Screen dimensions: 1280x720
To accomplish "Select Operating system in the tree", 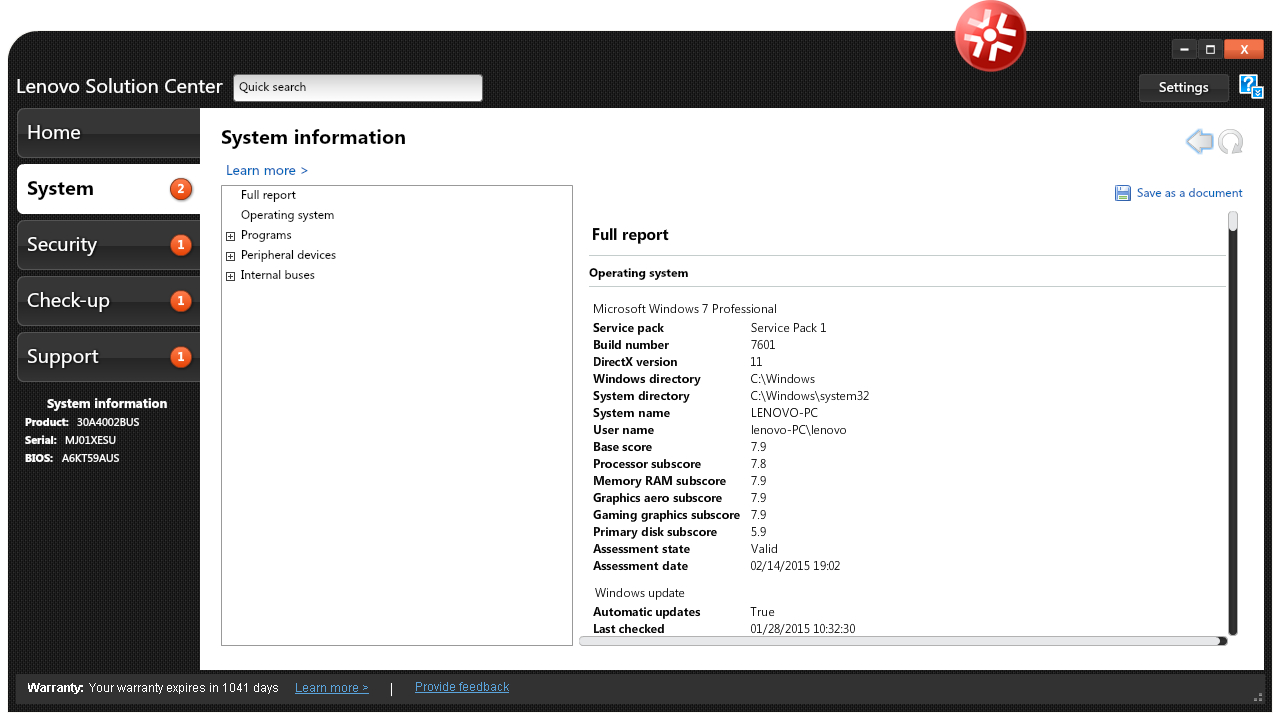I will (x=287, y=215).
